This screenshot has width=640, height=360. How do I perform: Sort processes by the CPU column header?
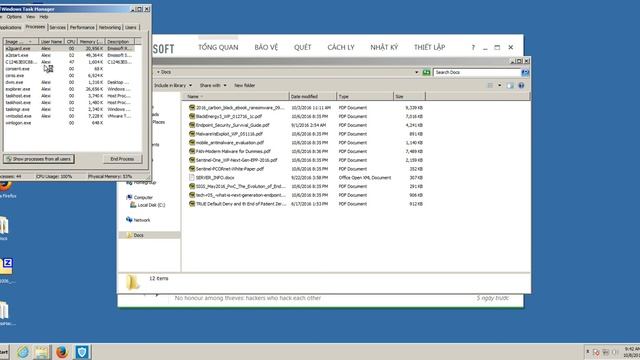tap(71, 42)
